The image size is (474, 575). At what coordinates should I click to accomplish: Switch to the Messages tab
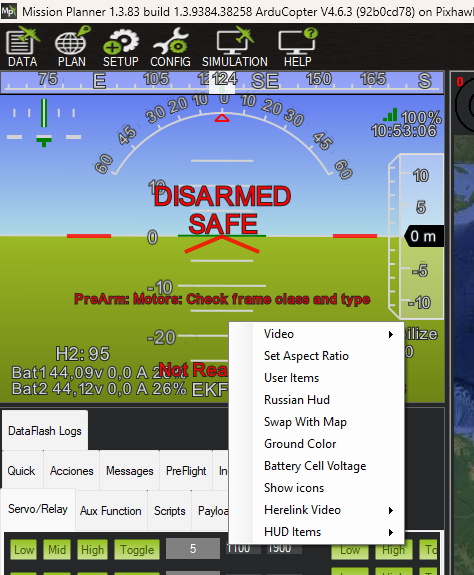click(129, 471)
